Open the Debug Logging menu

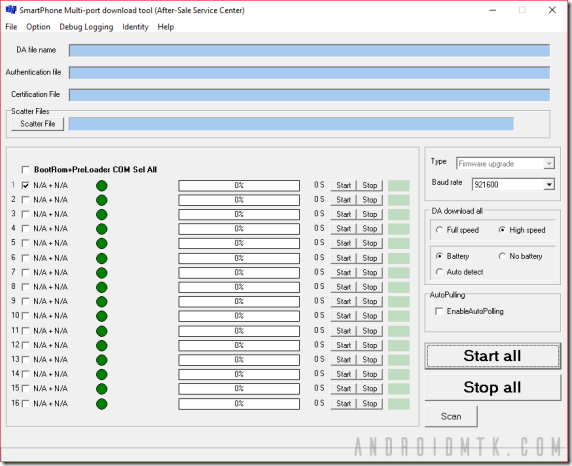point(86,27)
